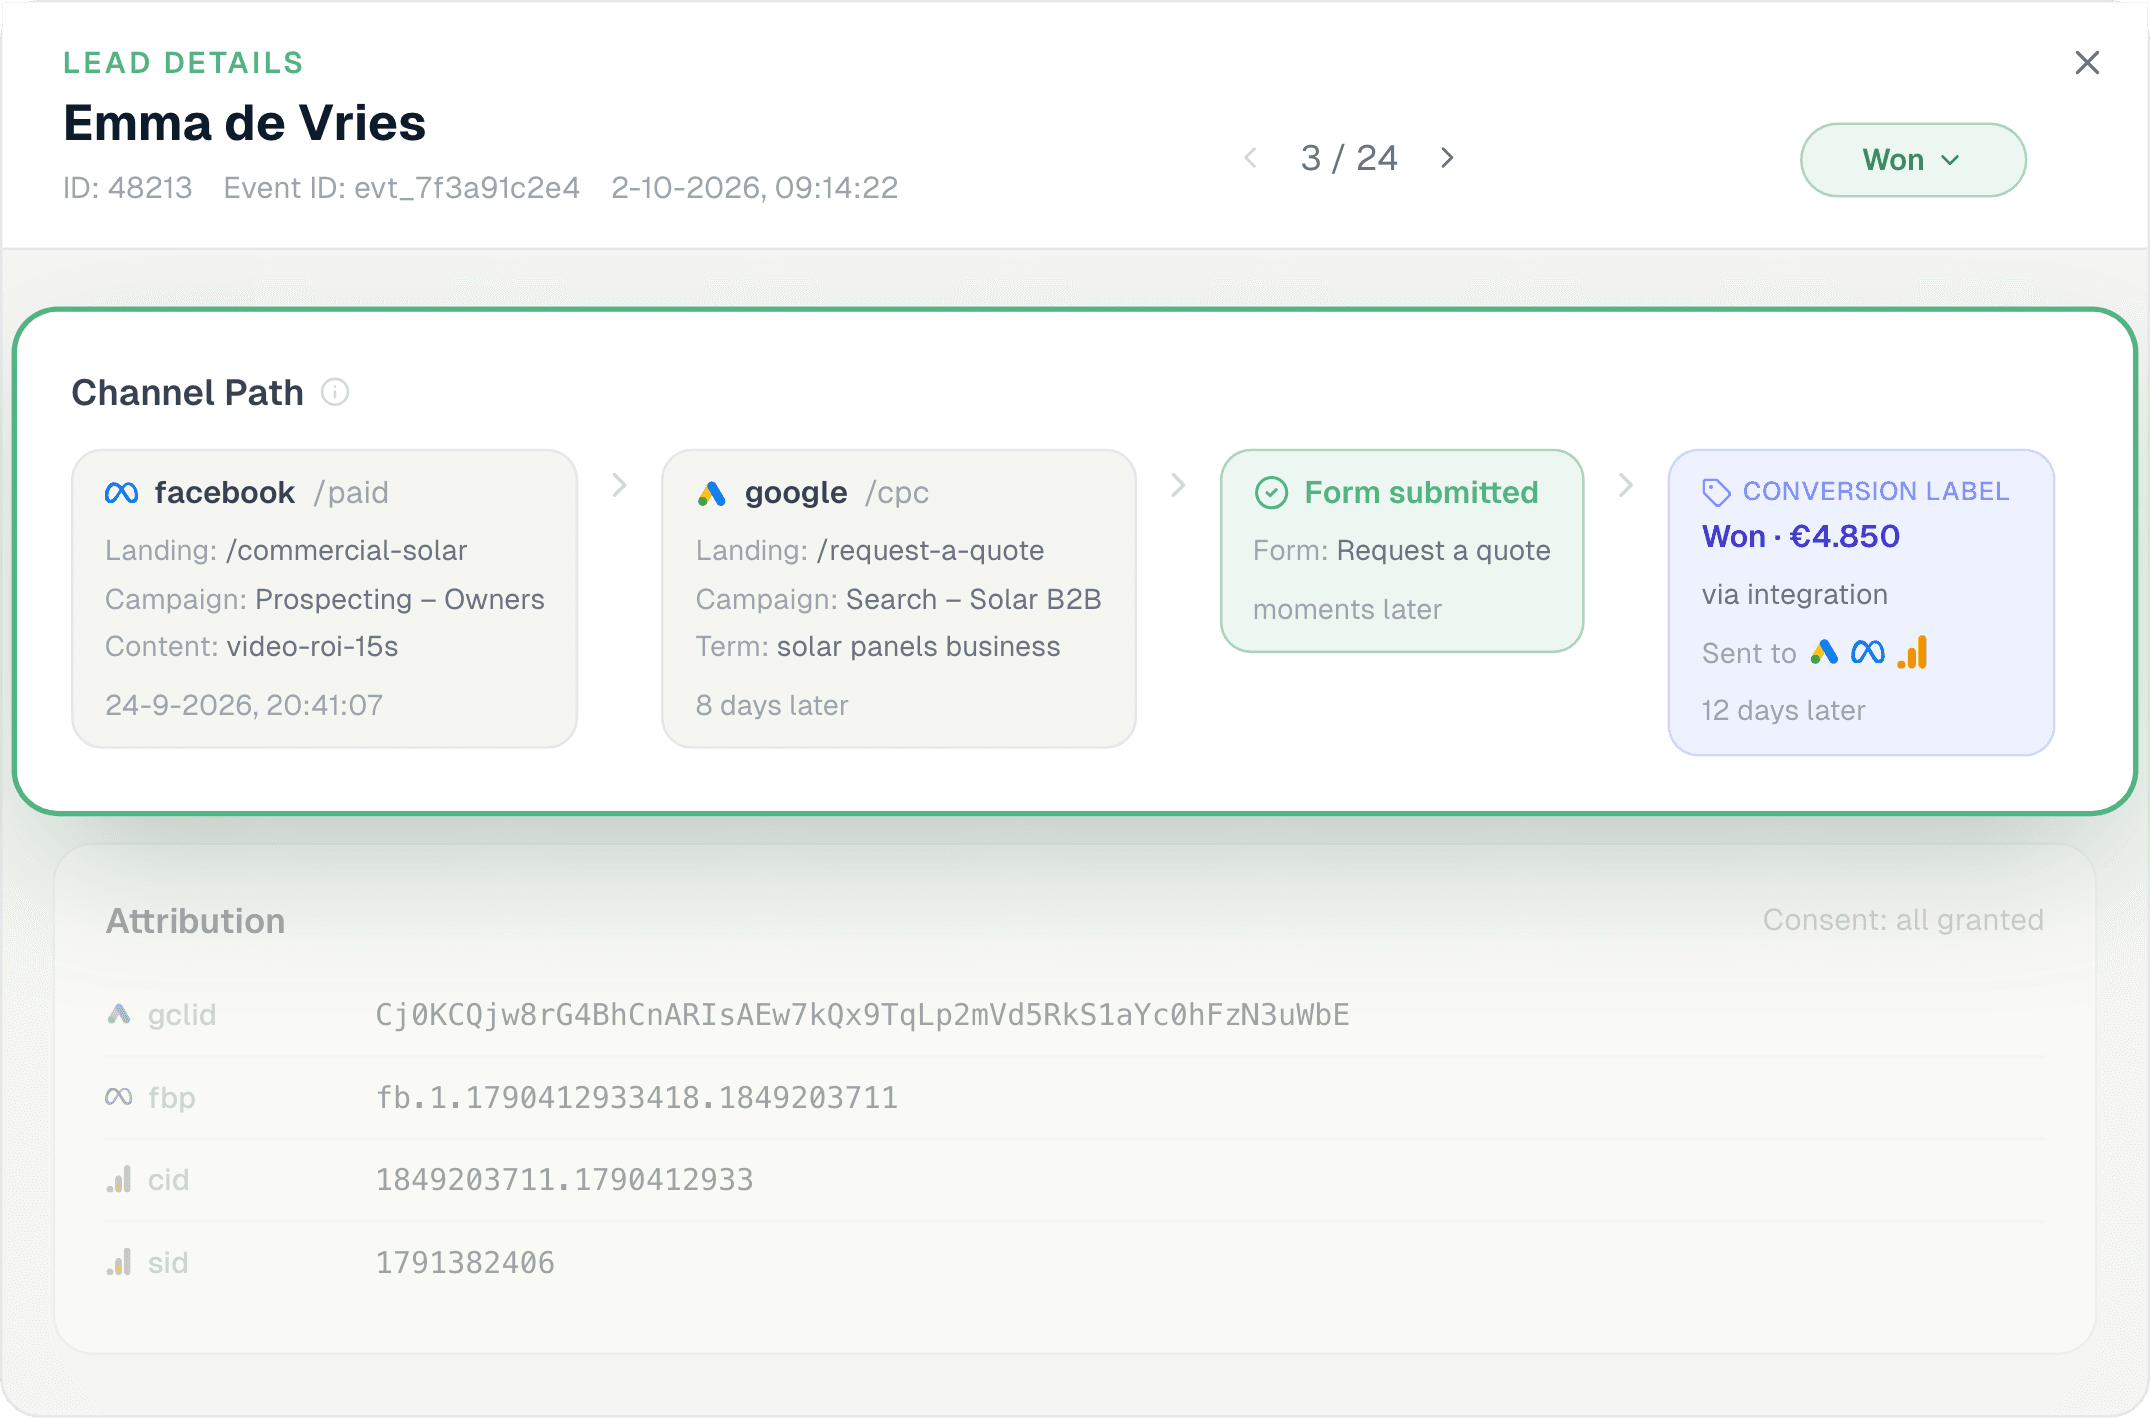Image resolution: width=2150 pixels, height=1418 pixels.
Task: Click the Form submitted checkmark icon
Action: pyautogui.click(x=1271, y=493)
